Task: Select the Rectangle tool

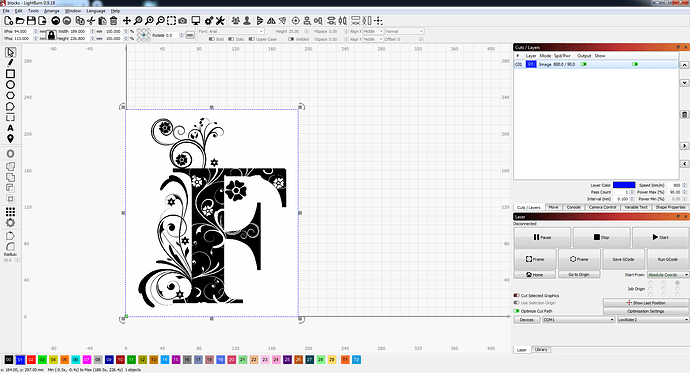Action: [10, 74]
